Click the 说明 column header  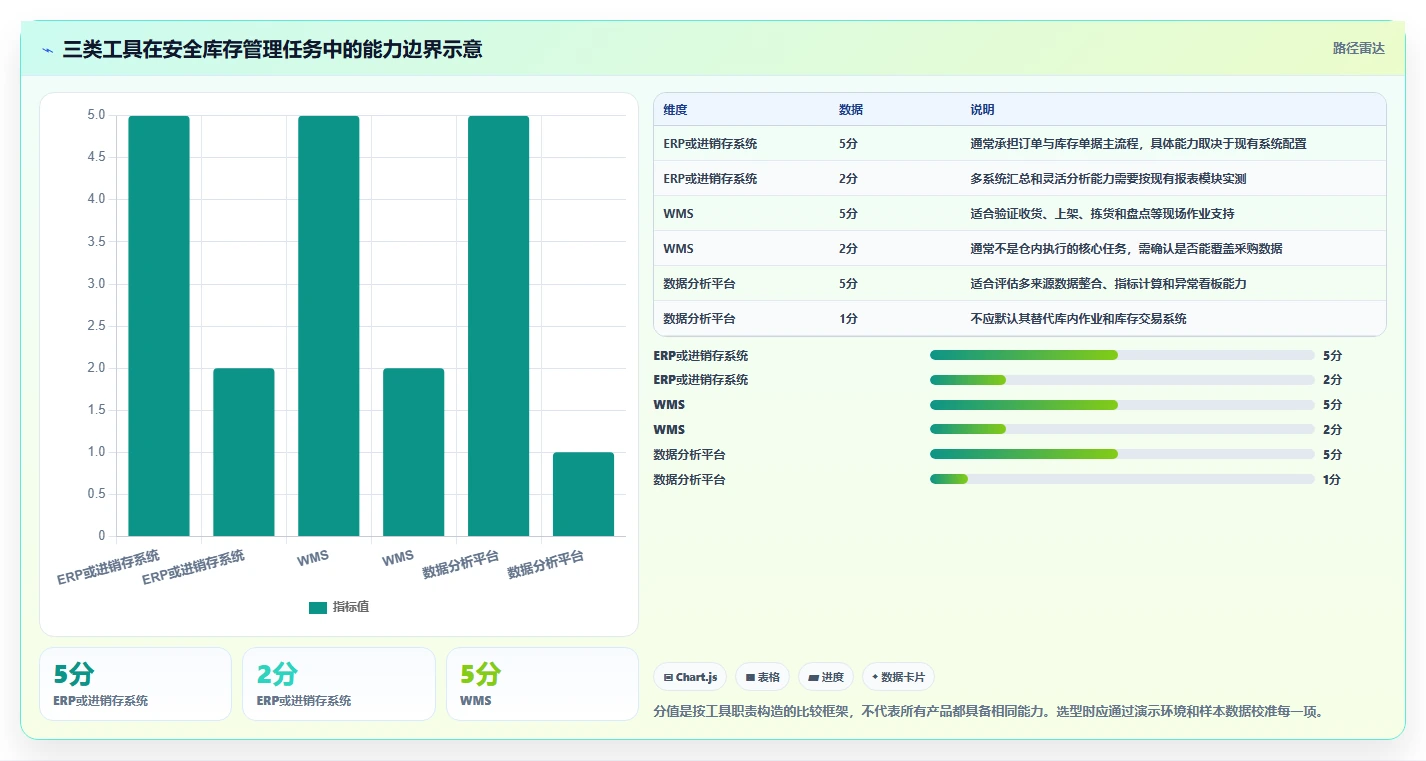coord(982,110)
